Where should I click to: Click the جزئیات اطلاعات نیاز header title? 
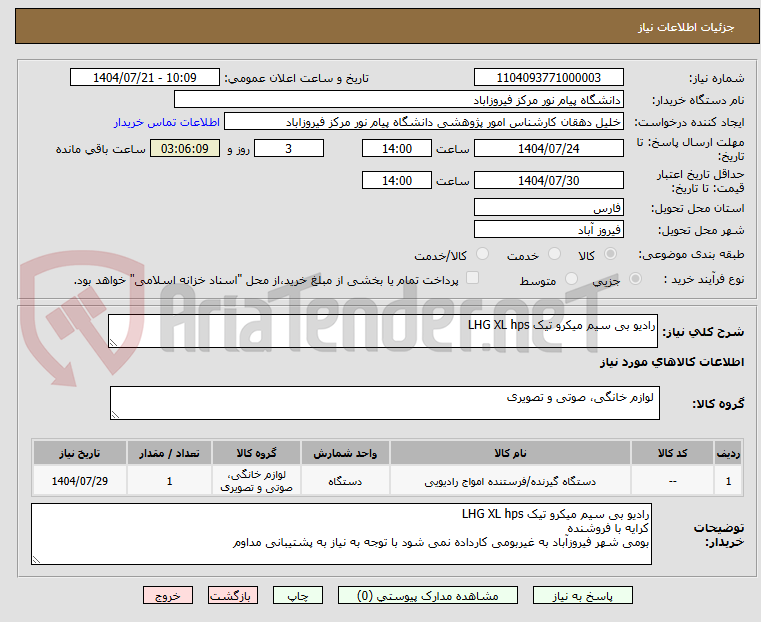pyautogui.click(x=686, y=27)
